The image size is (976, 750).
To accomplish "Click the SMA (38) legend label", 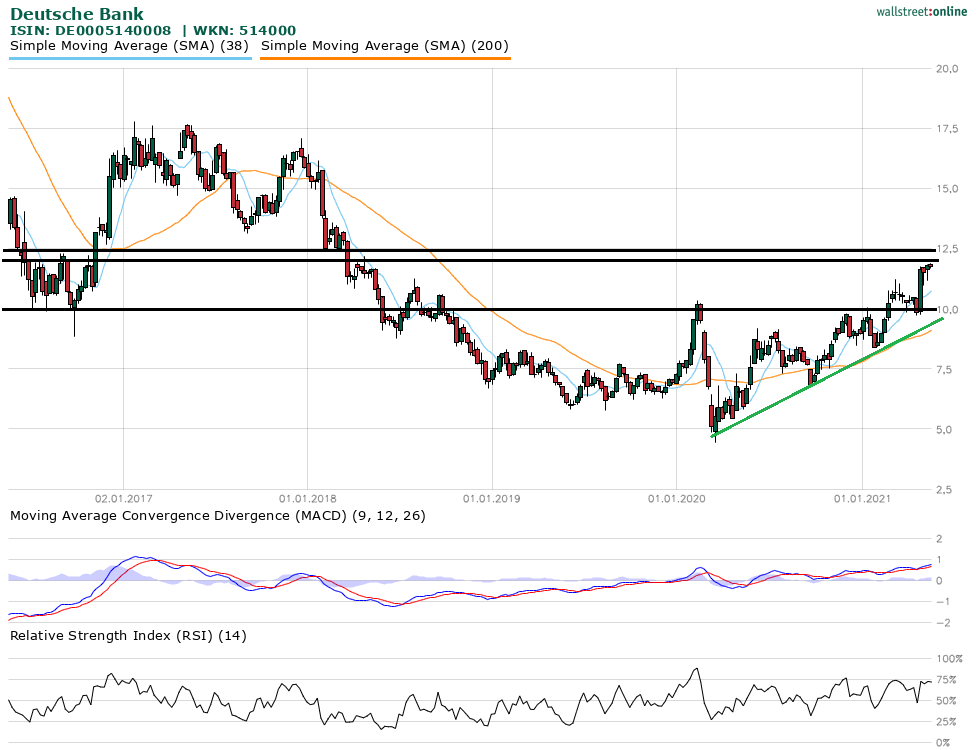I will [x=129, y=46].
